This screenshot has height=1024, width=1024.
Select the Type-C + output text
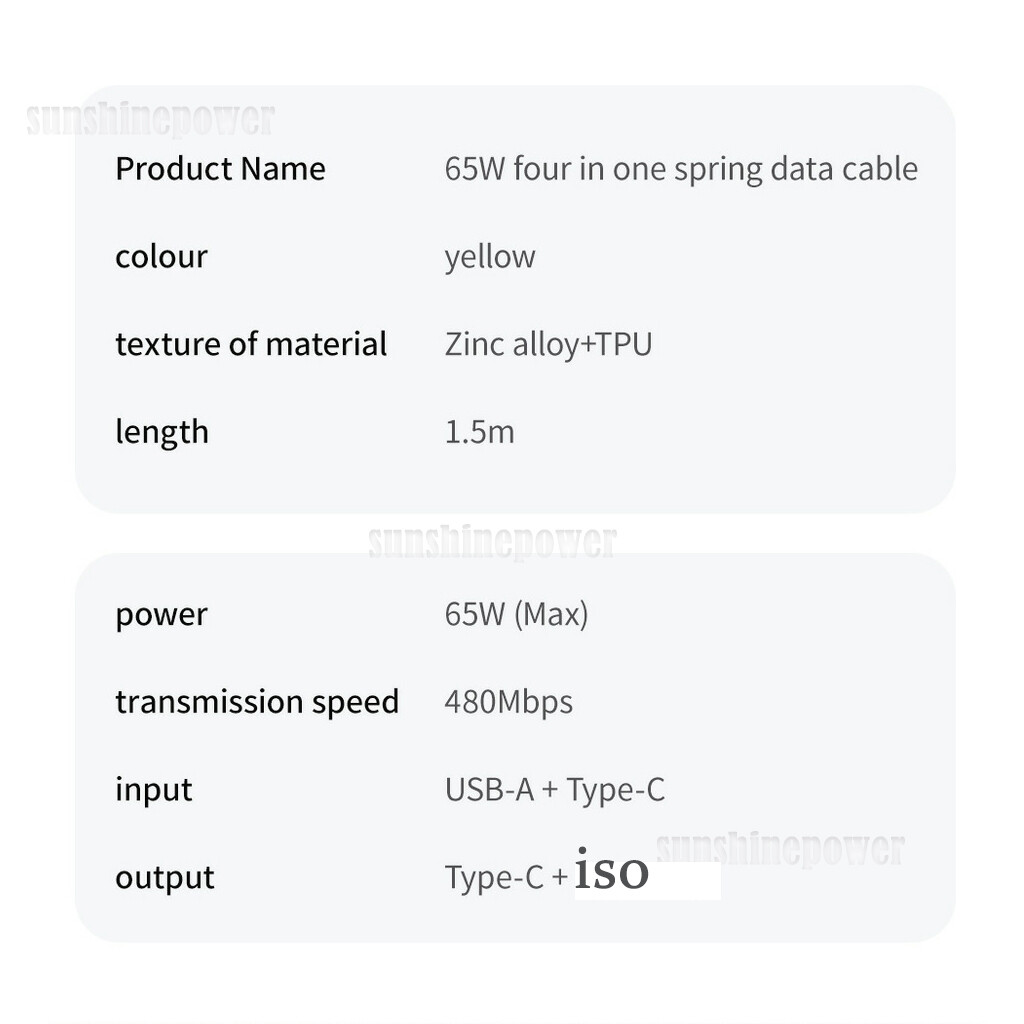pos(506,878)
